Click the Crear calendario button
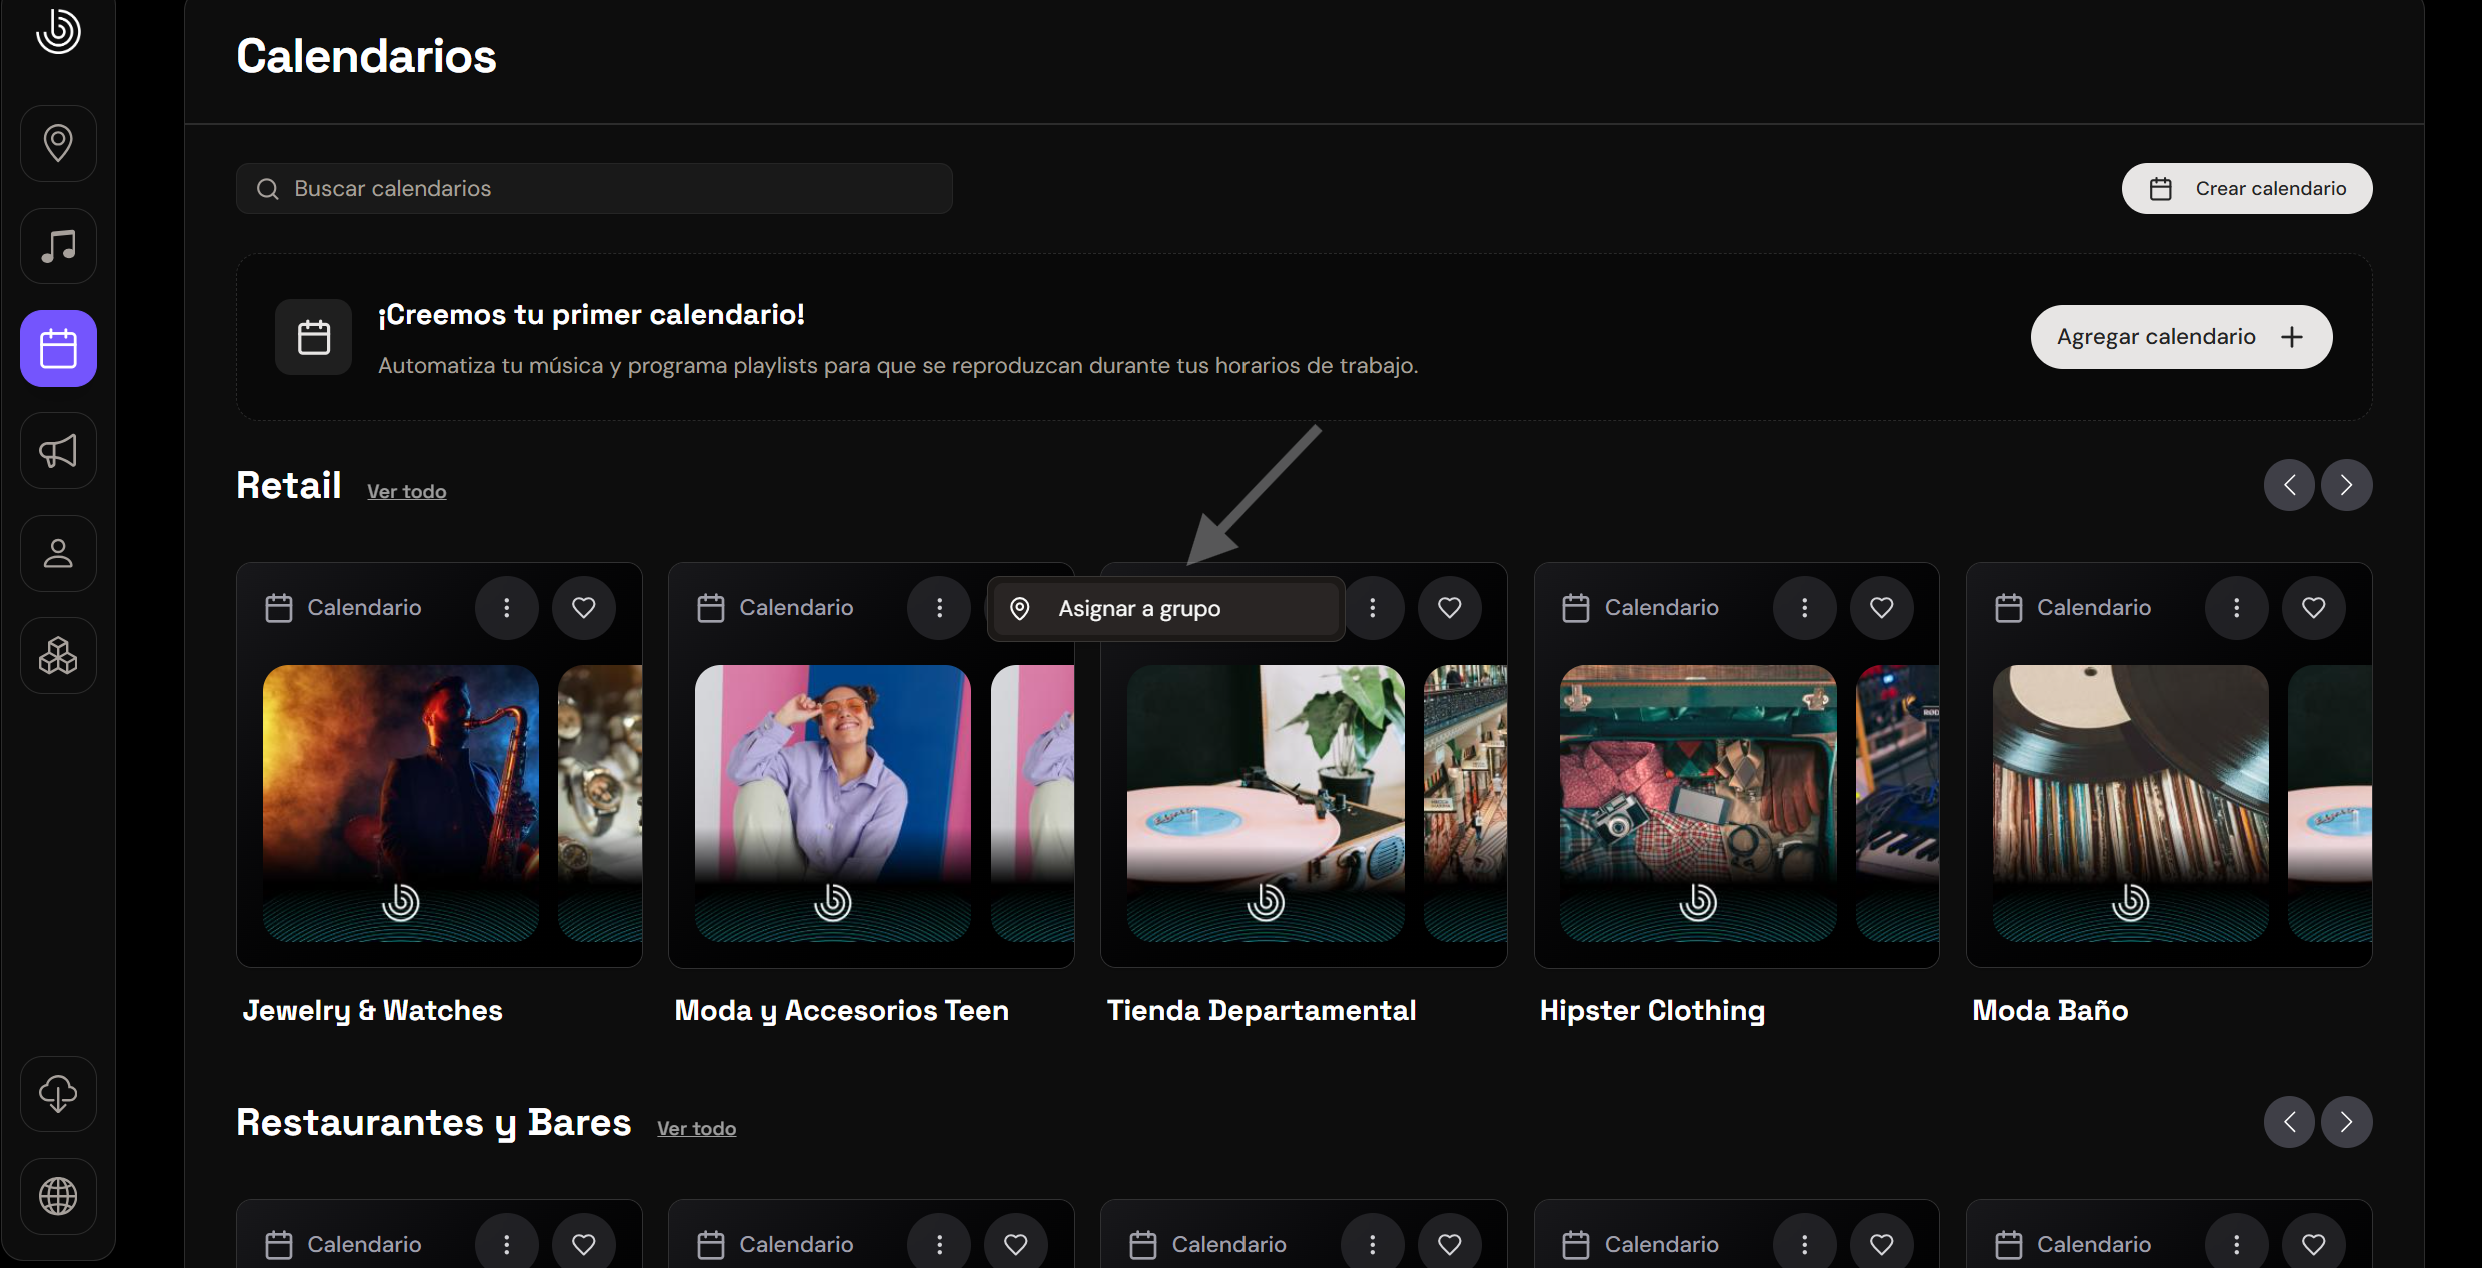The height and width of the screenshot is (1268, 2482). (2247, 189)
